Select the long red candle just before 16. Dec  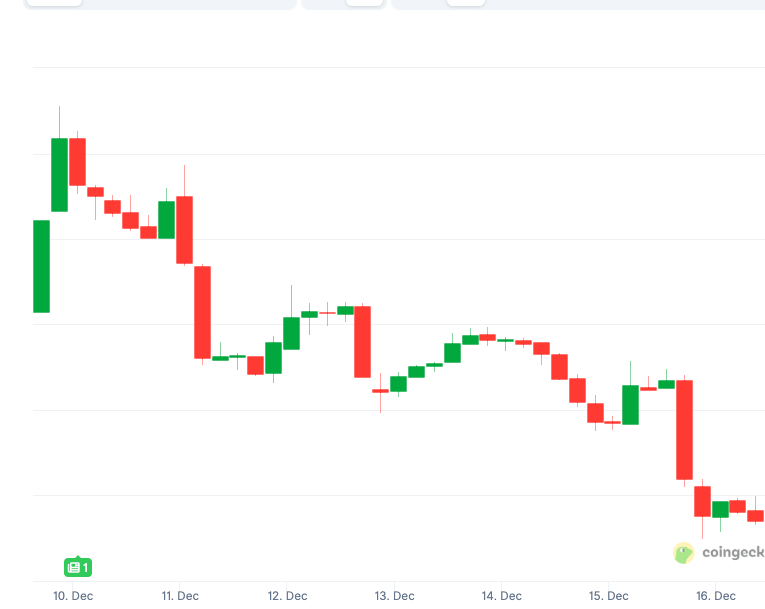tap(684, 429)
